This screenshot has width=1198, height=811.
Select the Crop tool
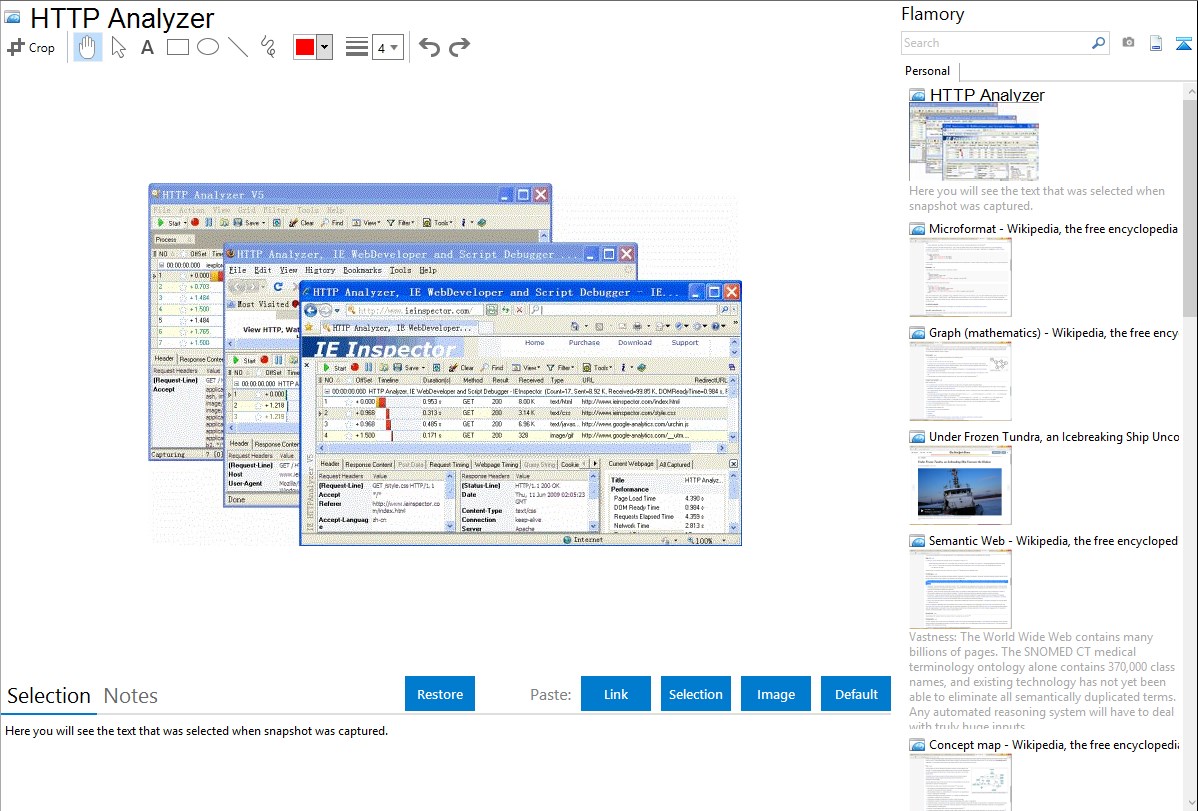coord(31,47)
